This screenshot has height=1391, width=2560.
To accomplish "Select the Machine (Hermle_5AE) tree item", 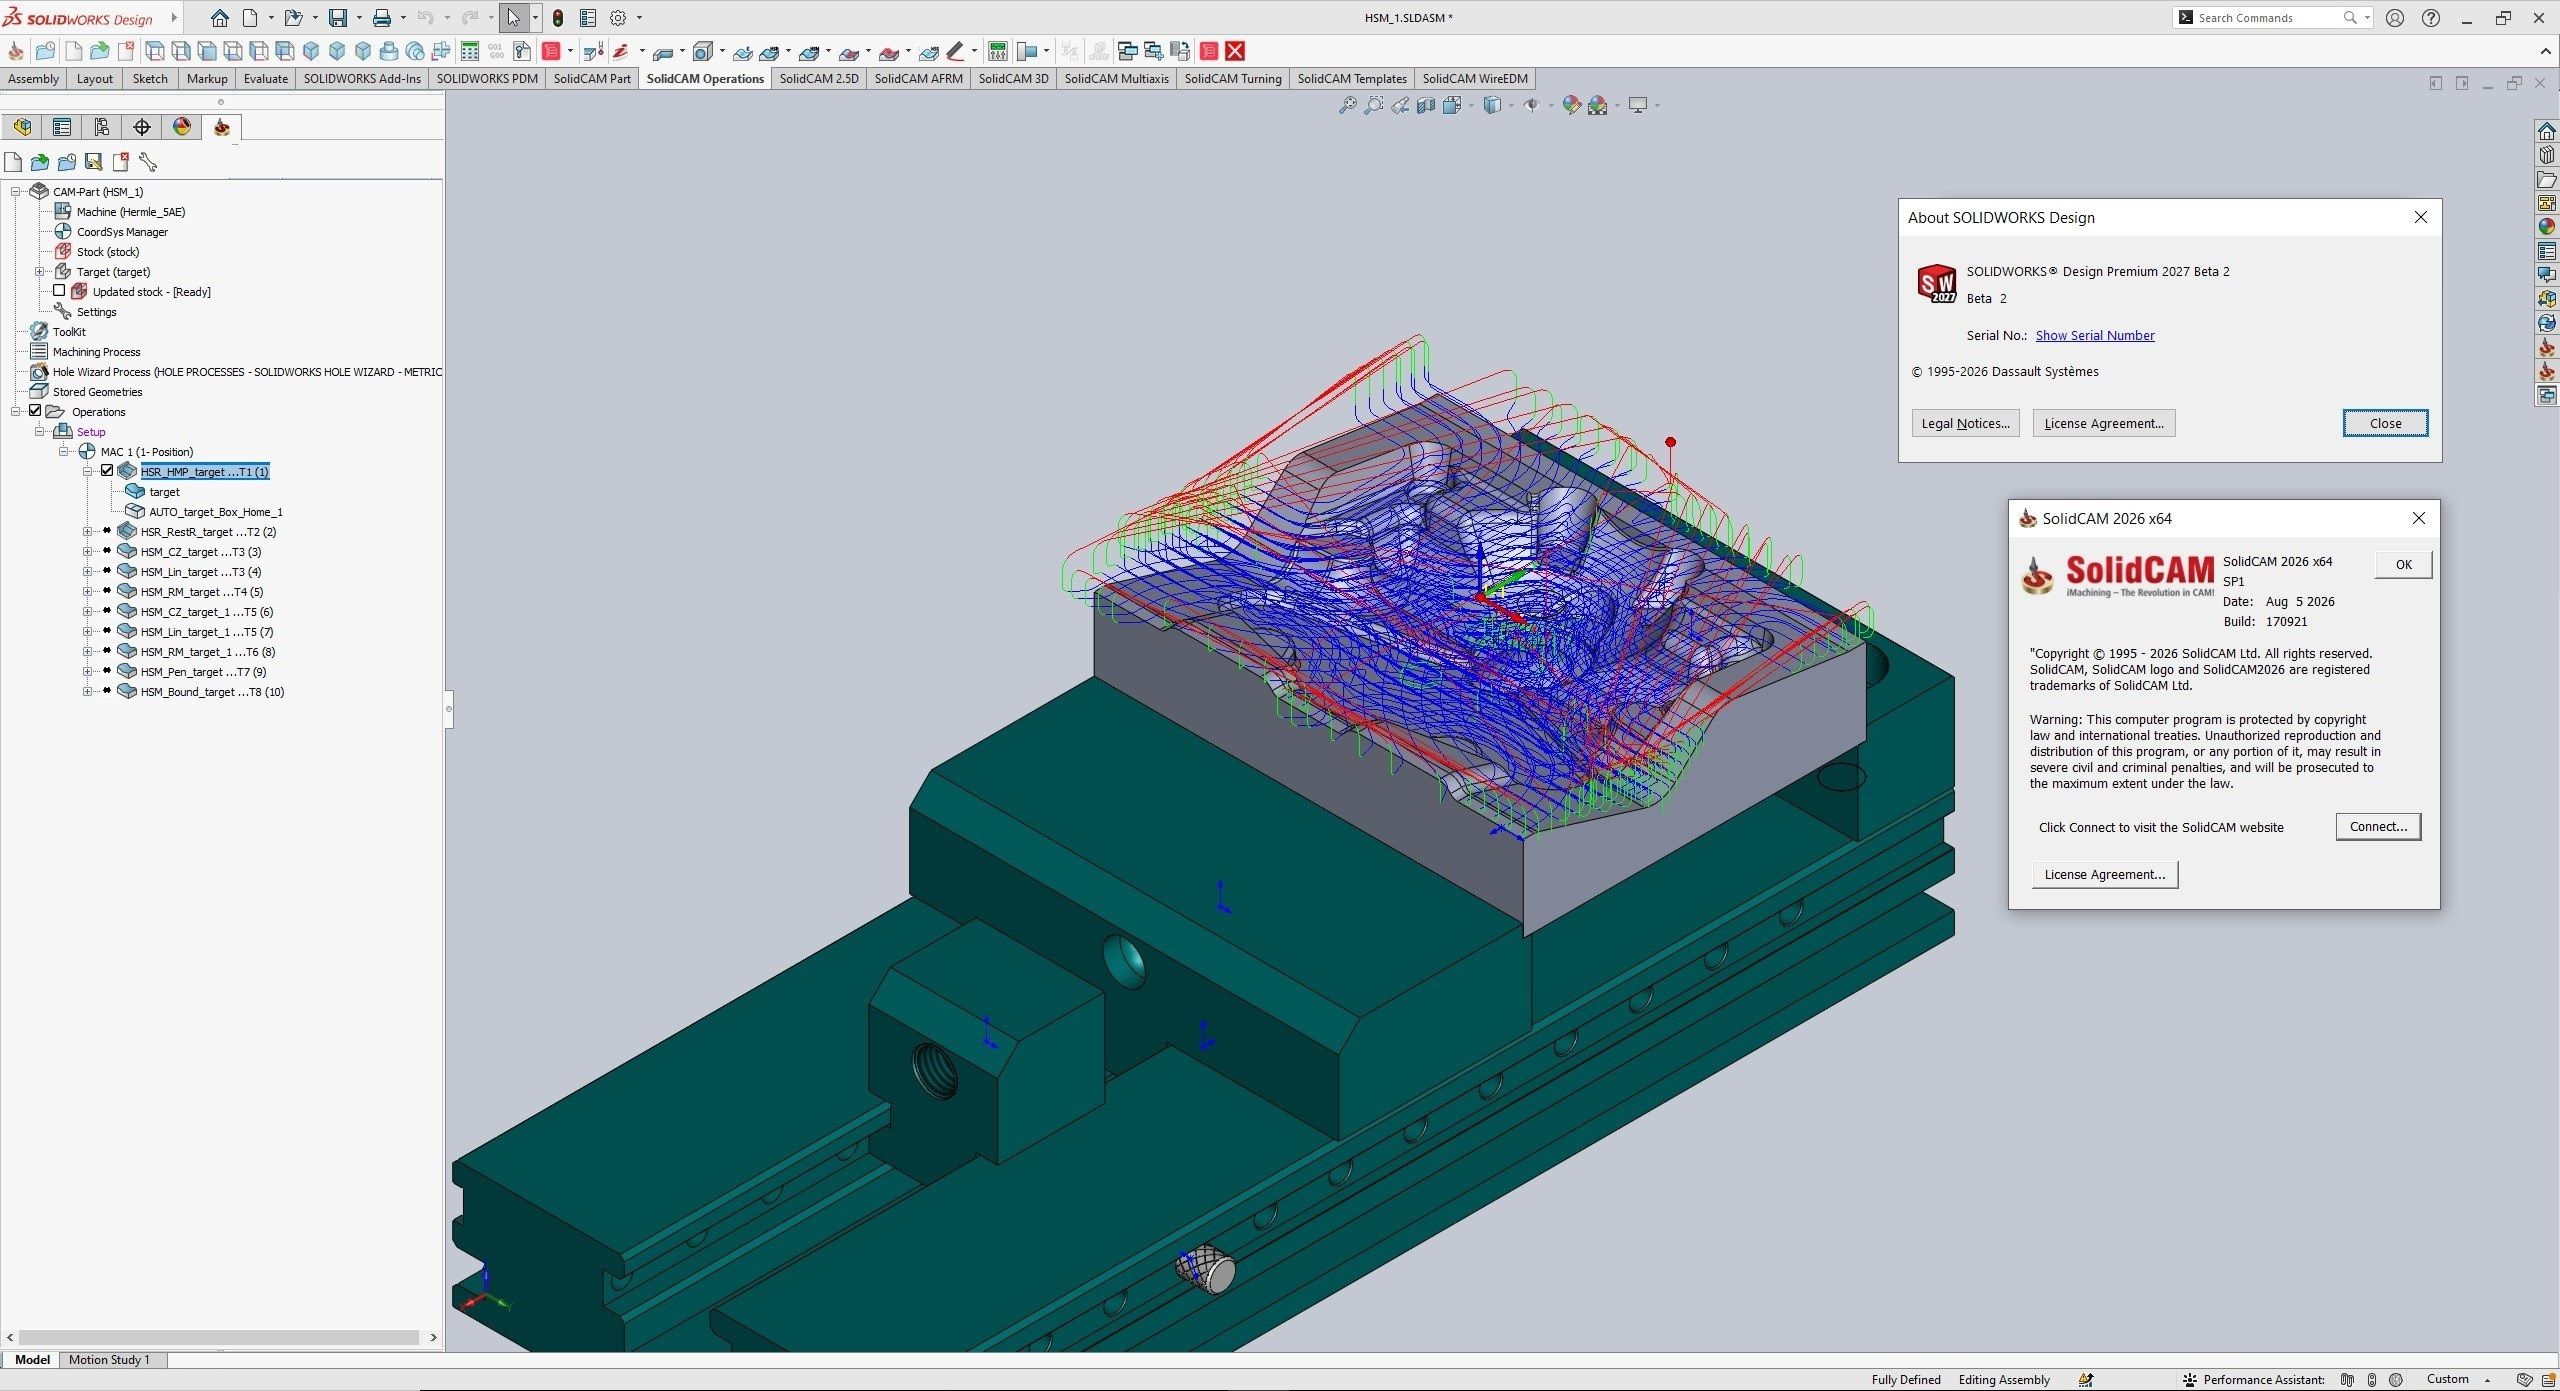I will tap(131, 211).
